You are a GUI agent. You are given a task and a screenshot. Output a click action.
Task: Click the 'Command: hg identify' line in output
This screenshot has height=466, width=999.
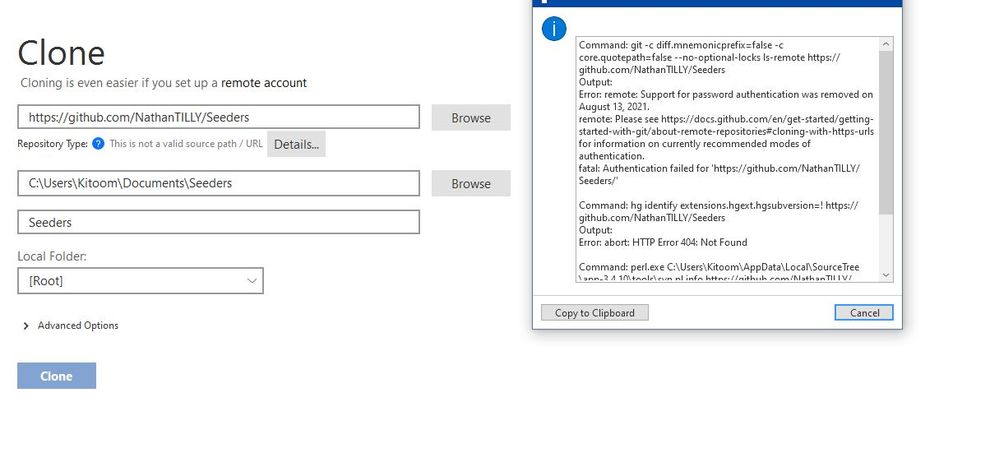[719, 205]
